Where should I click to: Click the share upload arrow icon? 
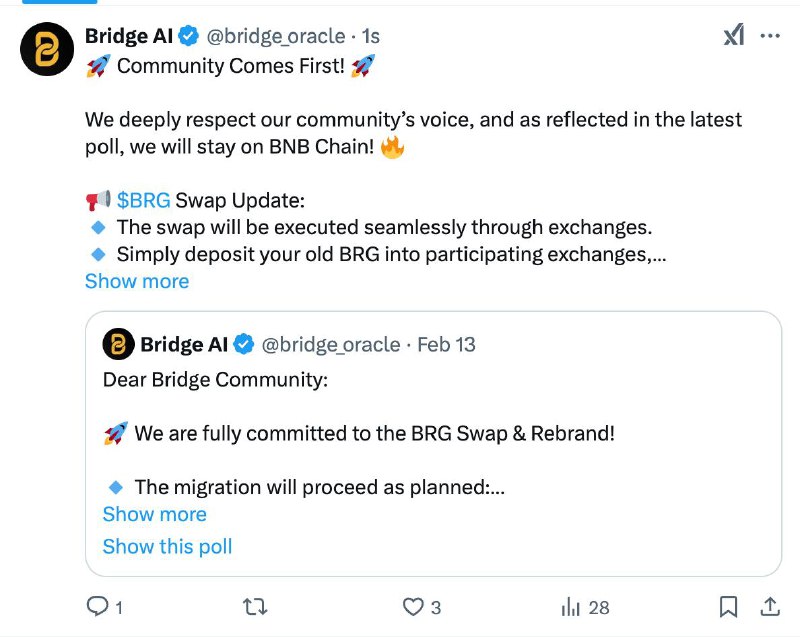coord(770,606)
